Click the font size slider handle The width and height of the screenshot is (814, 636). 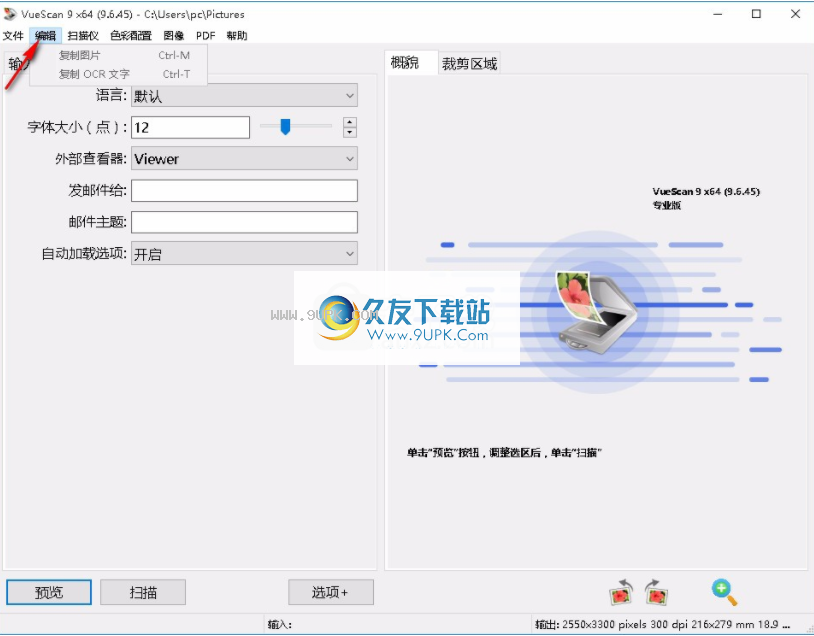285,126
